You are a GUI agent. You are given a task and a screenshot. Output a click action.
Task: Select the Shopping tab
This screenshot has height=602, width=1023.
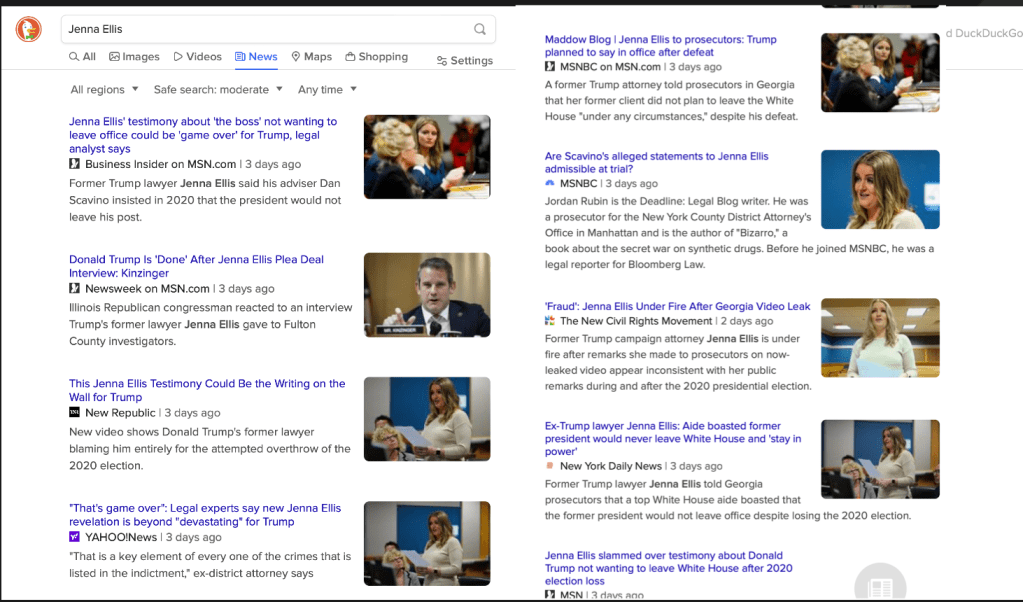point(376,57)
